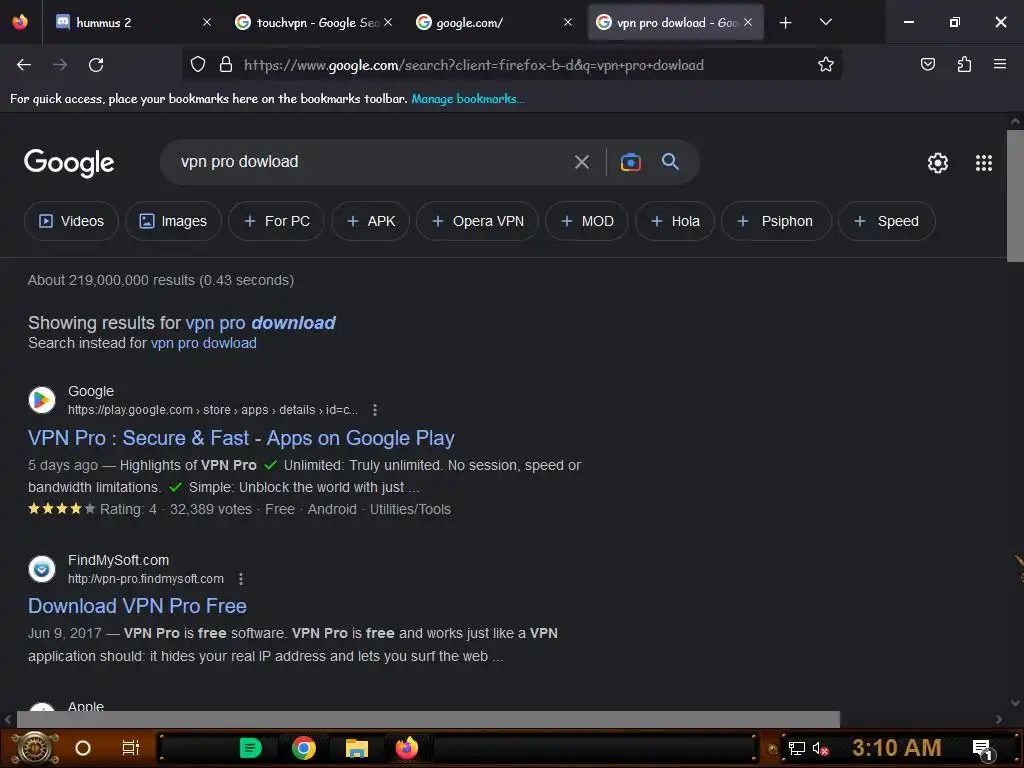Image resolution: width=1024 pixels, height=768 pixels.
Task: Go to the Google logo homepage
Action: (x=69, y=163)
